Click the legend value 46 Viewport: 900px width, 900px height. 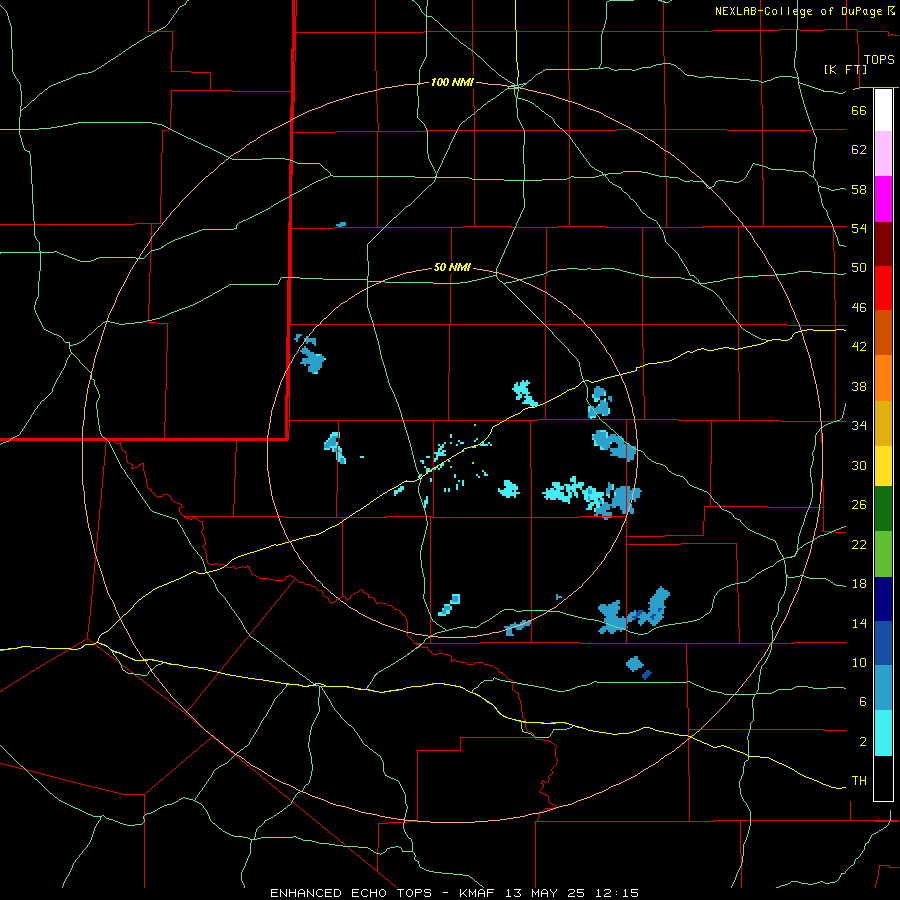tap(859, 308)
